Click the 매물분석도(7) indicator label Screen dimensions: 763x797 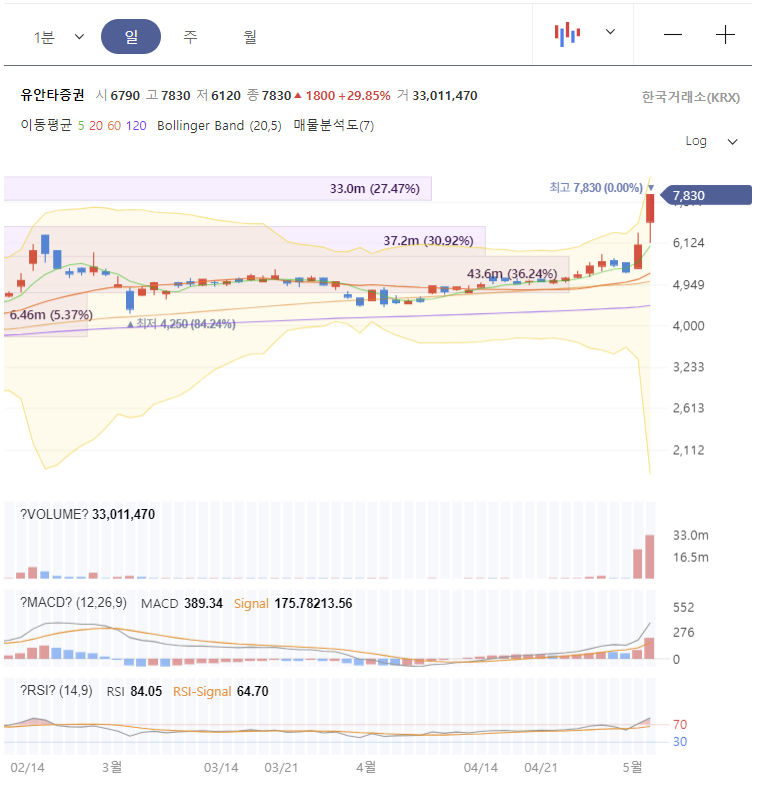pyautogui.click(x=333, y=125)
